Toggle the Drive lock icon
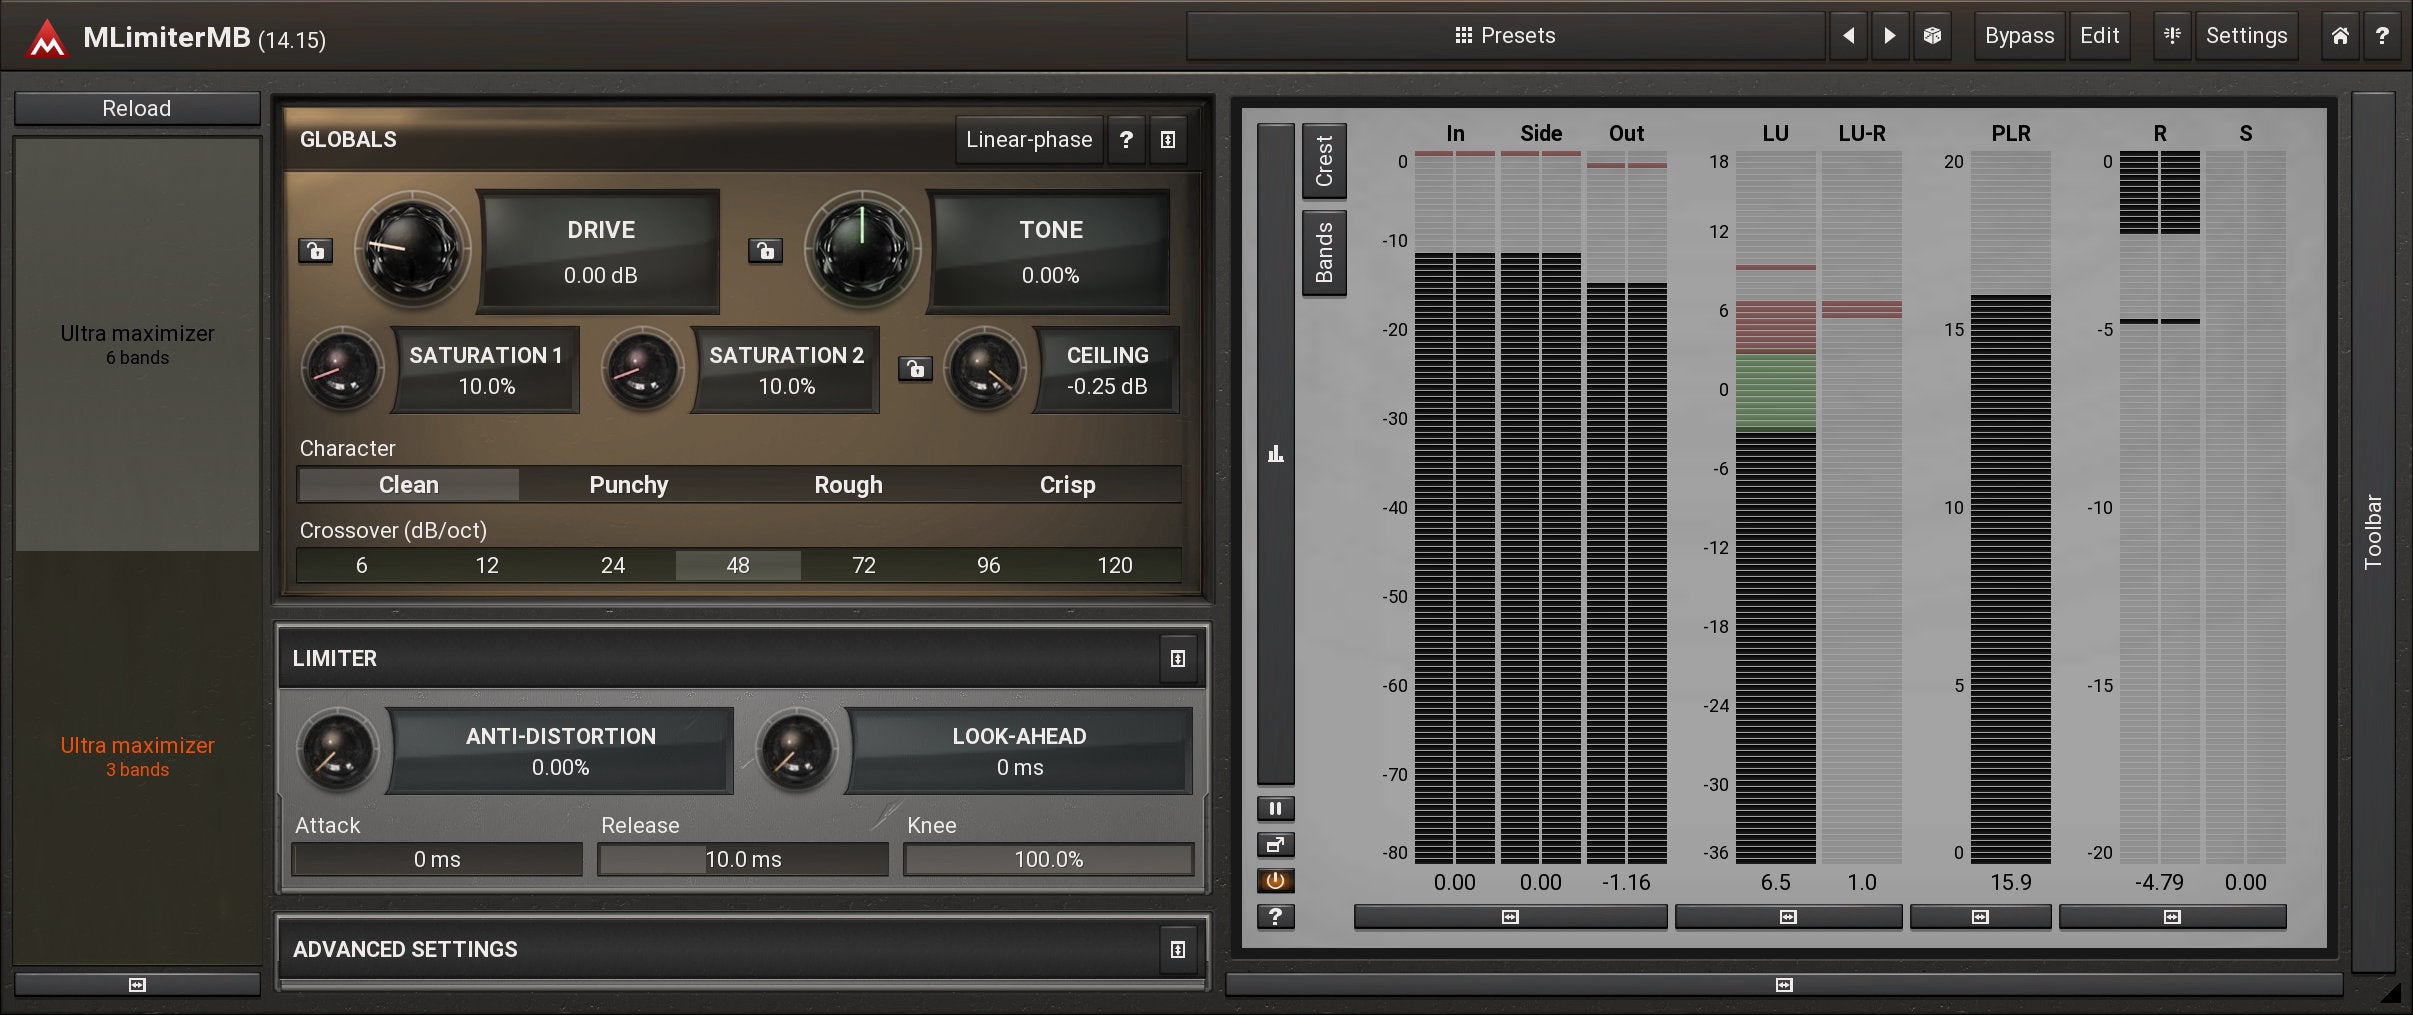This screenshot has height=1015, width=2413. coord(316,251)
